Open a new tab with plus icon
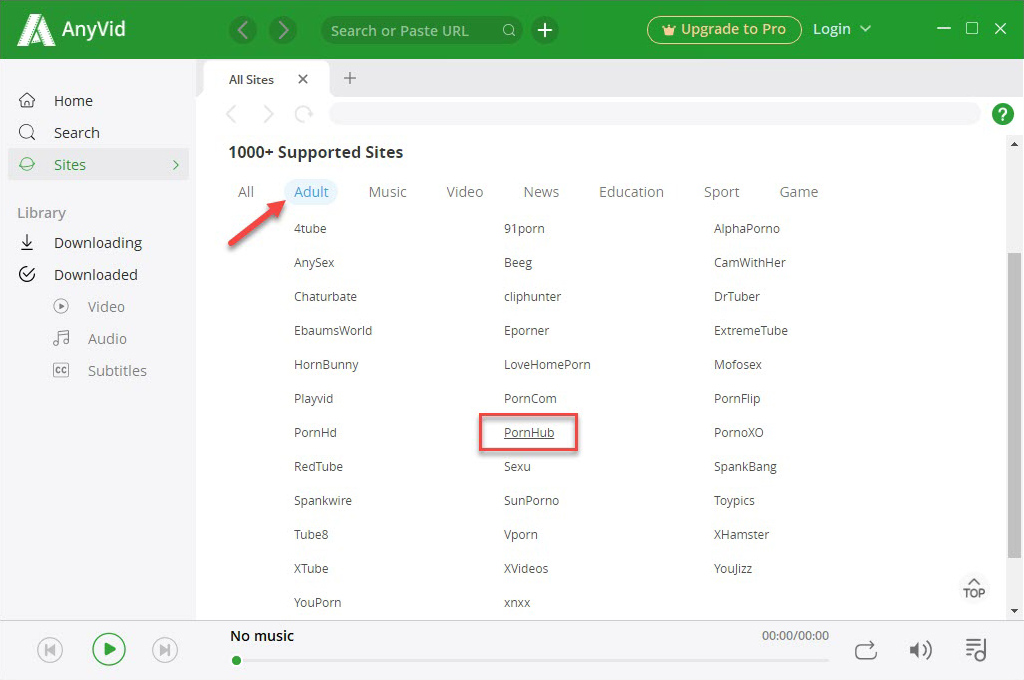This screenshot has height=680, width=1024. (349, 78)
